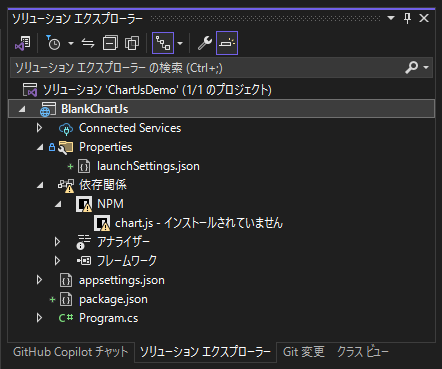
Task: Collapse the NPM node
Action: (x=58, y=204)
